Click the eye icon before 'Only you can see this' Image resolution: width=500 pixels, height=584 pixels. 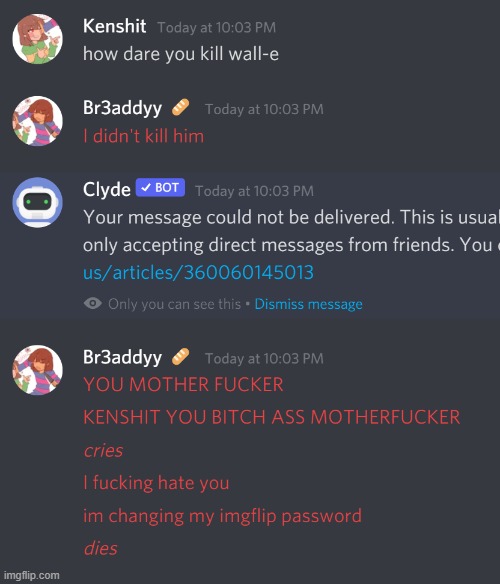click(93, 304)
